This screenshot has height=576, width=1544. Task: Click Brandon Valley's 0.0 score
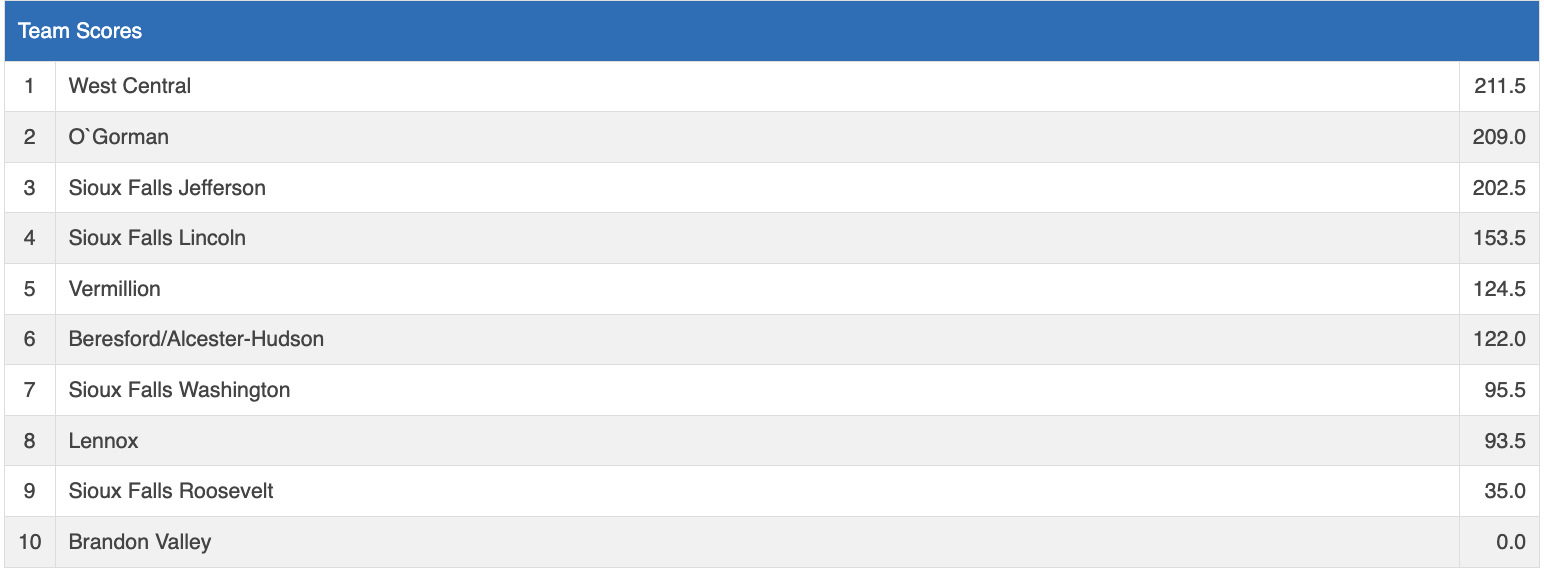click(1510, 542)
